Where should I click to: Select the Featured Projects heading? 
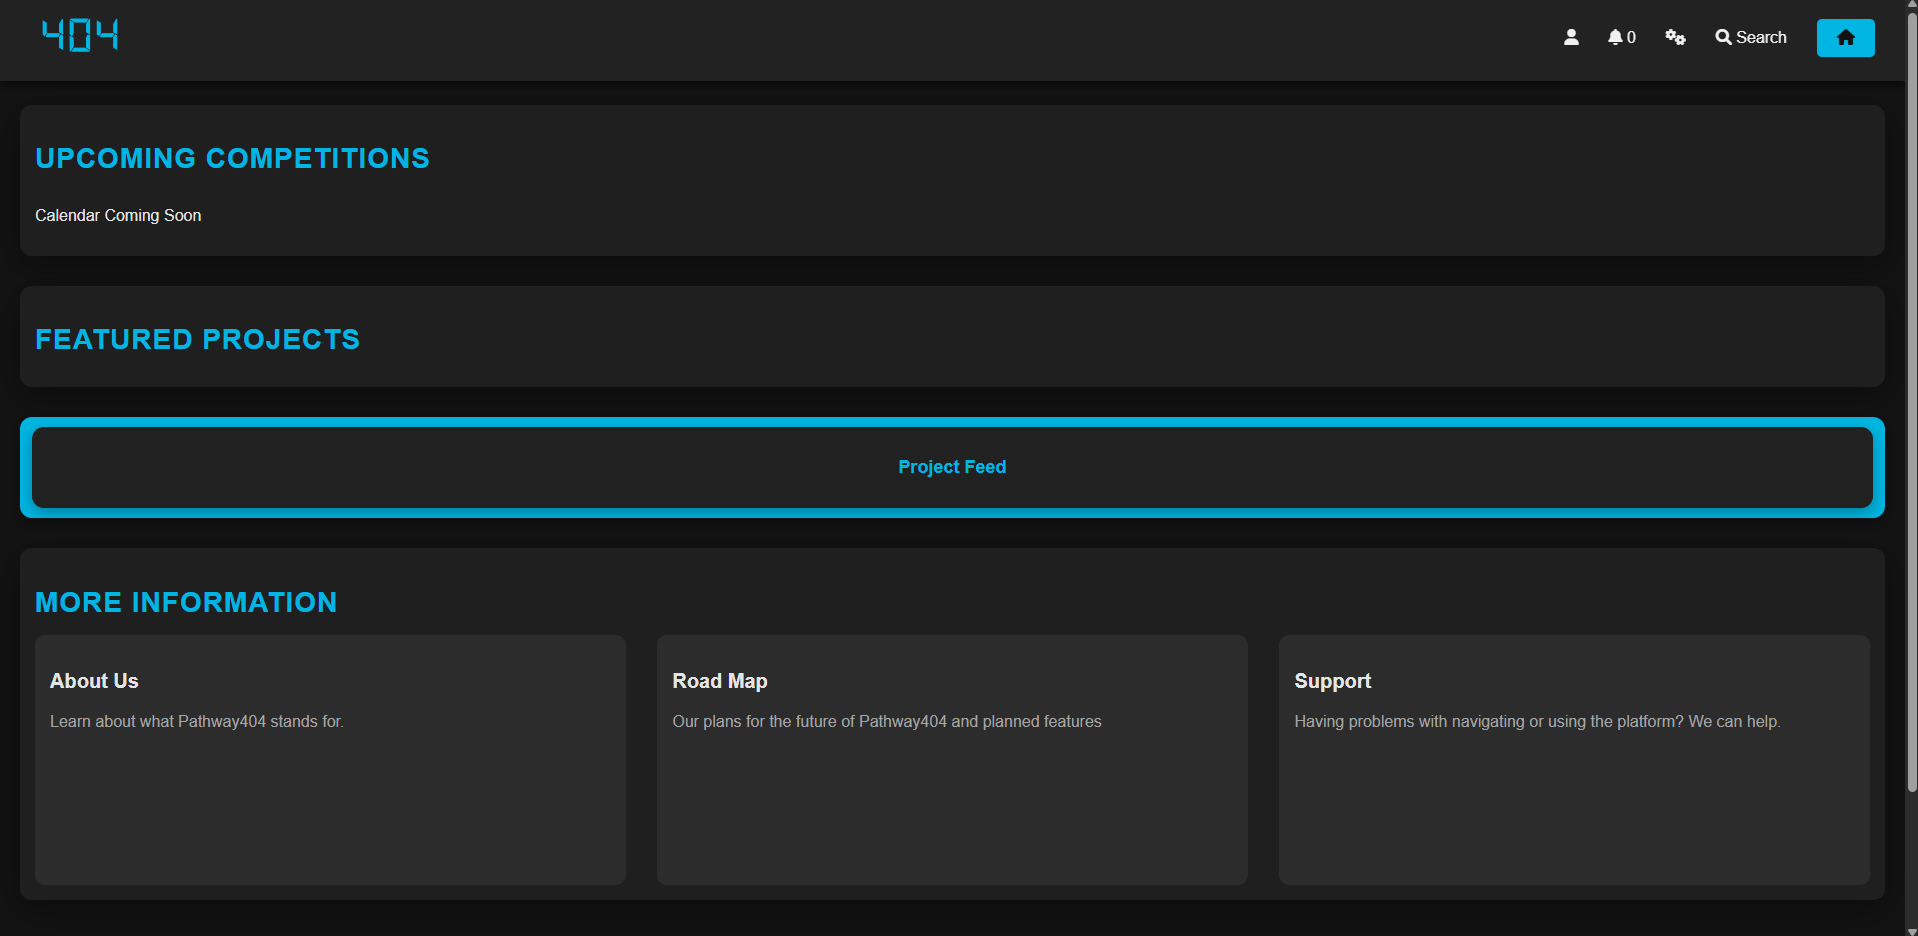point(197,339)
